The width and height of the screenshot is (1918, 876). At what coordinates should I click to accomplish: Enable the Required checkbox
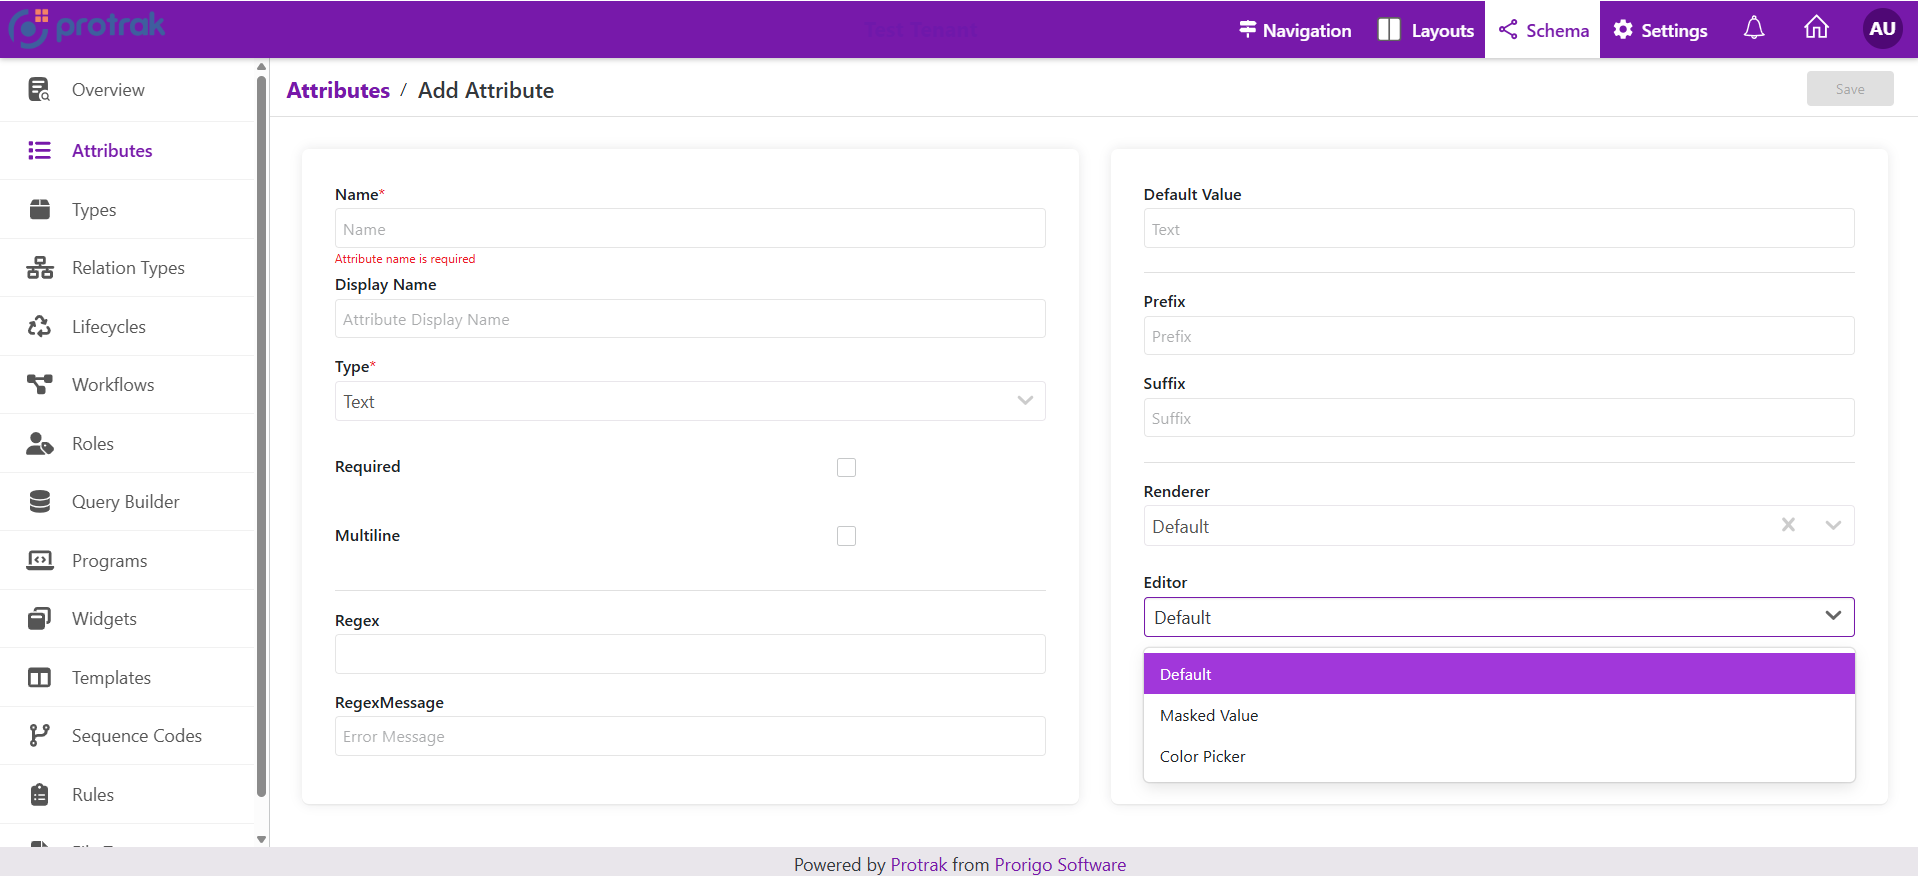pos(846,467)
